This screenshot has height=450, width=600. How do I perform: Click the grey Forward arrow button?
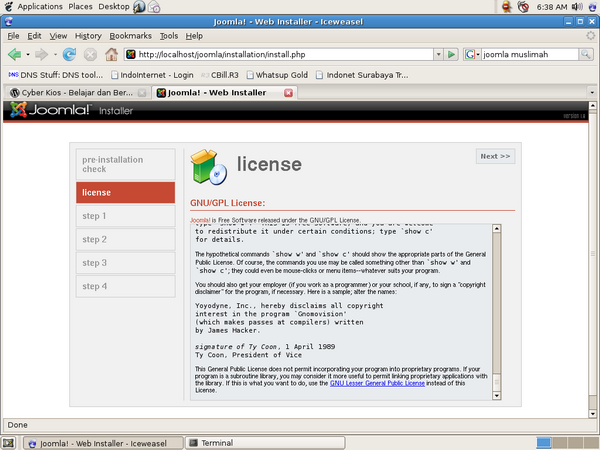tap(41, 54)
